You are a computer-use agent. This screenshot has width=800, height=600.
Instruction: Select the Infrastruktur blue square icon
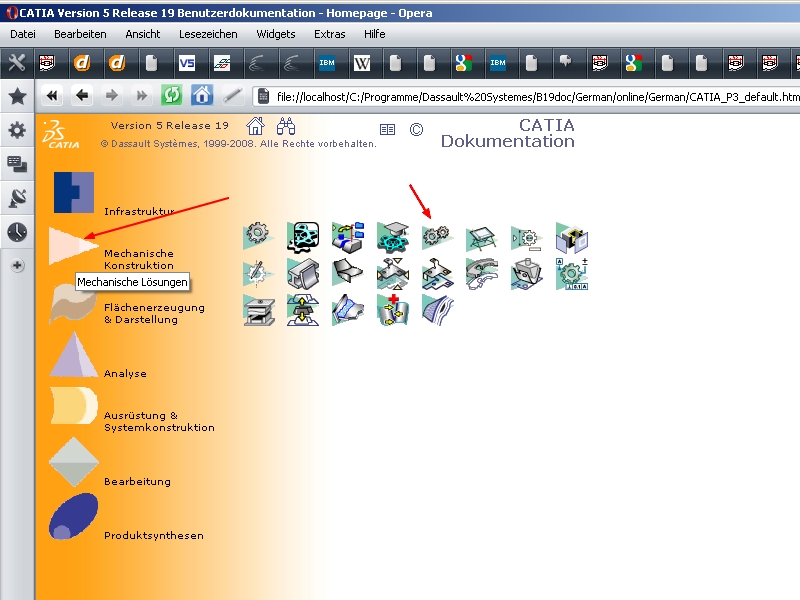point(74,192)
